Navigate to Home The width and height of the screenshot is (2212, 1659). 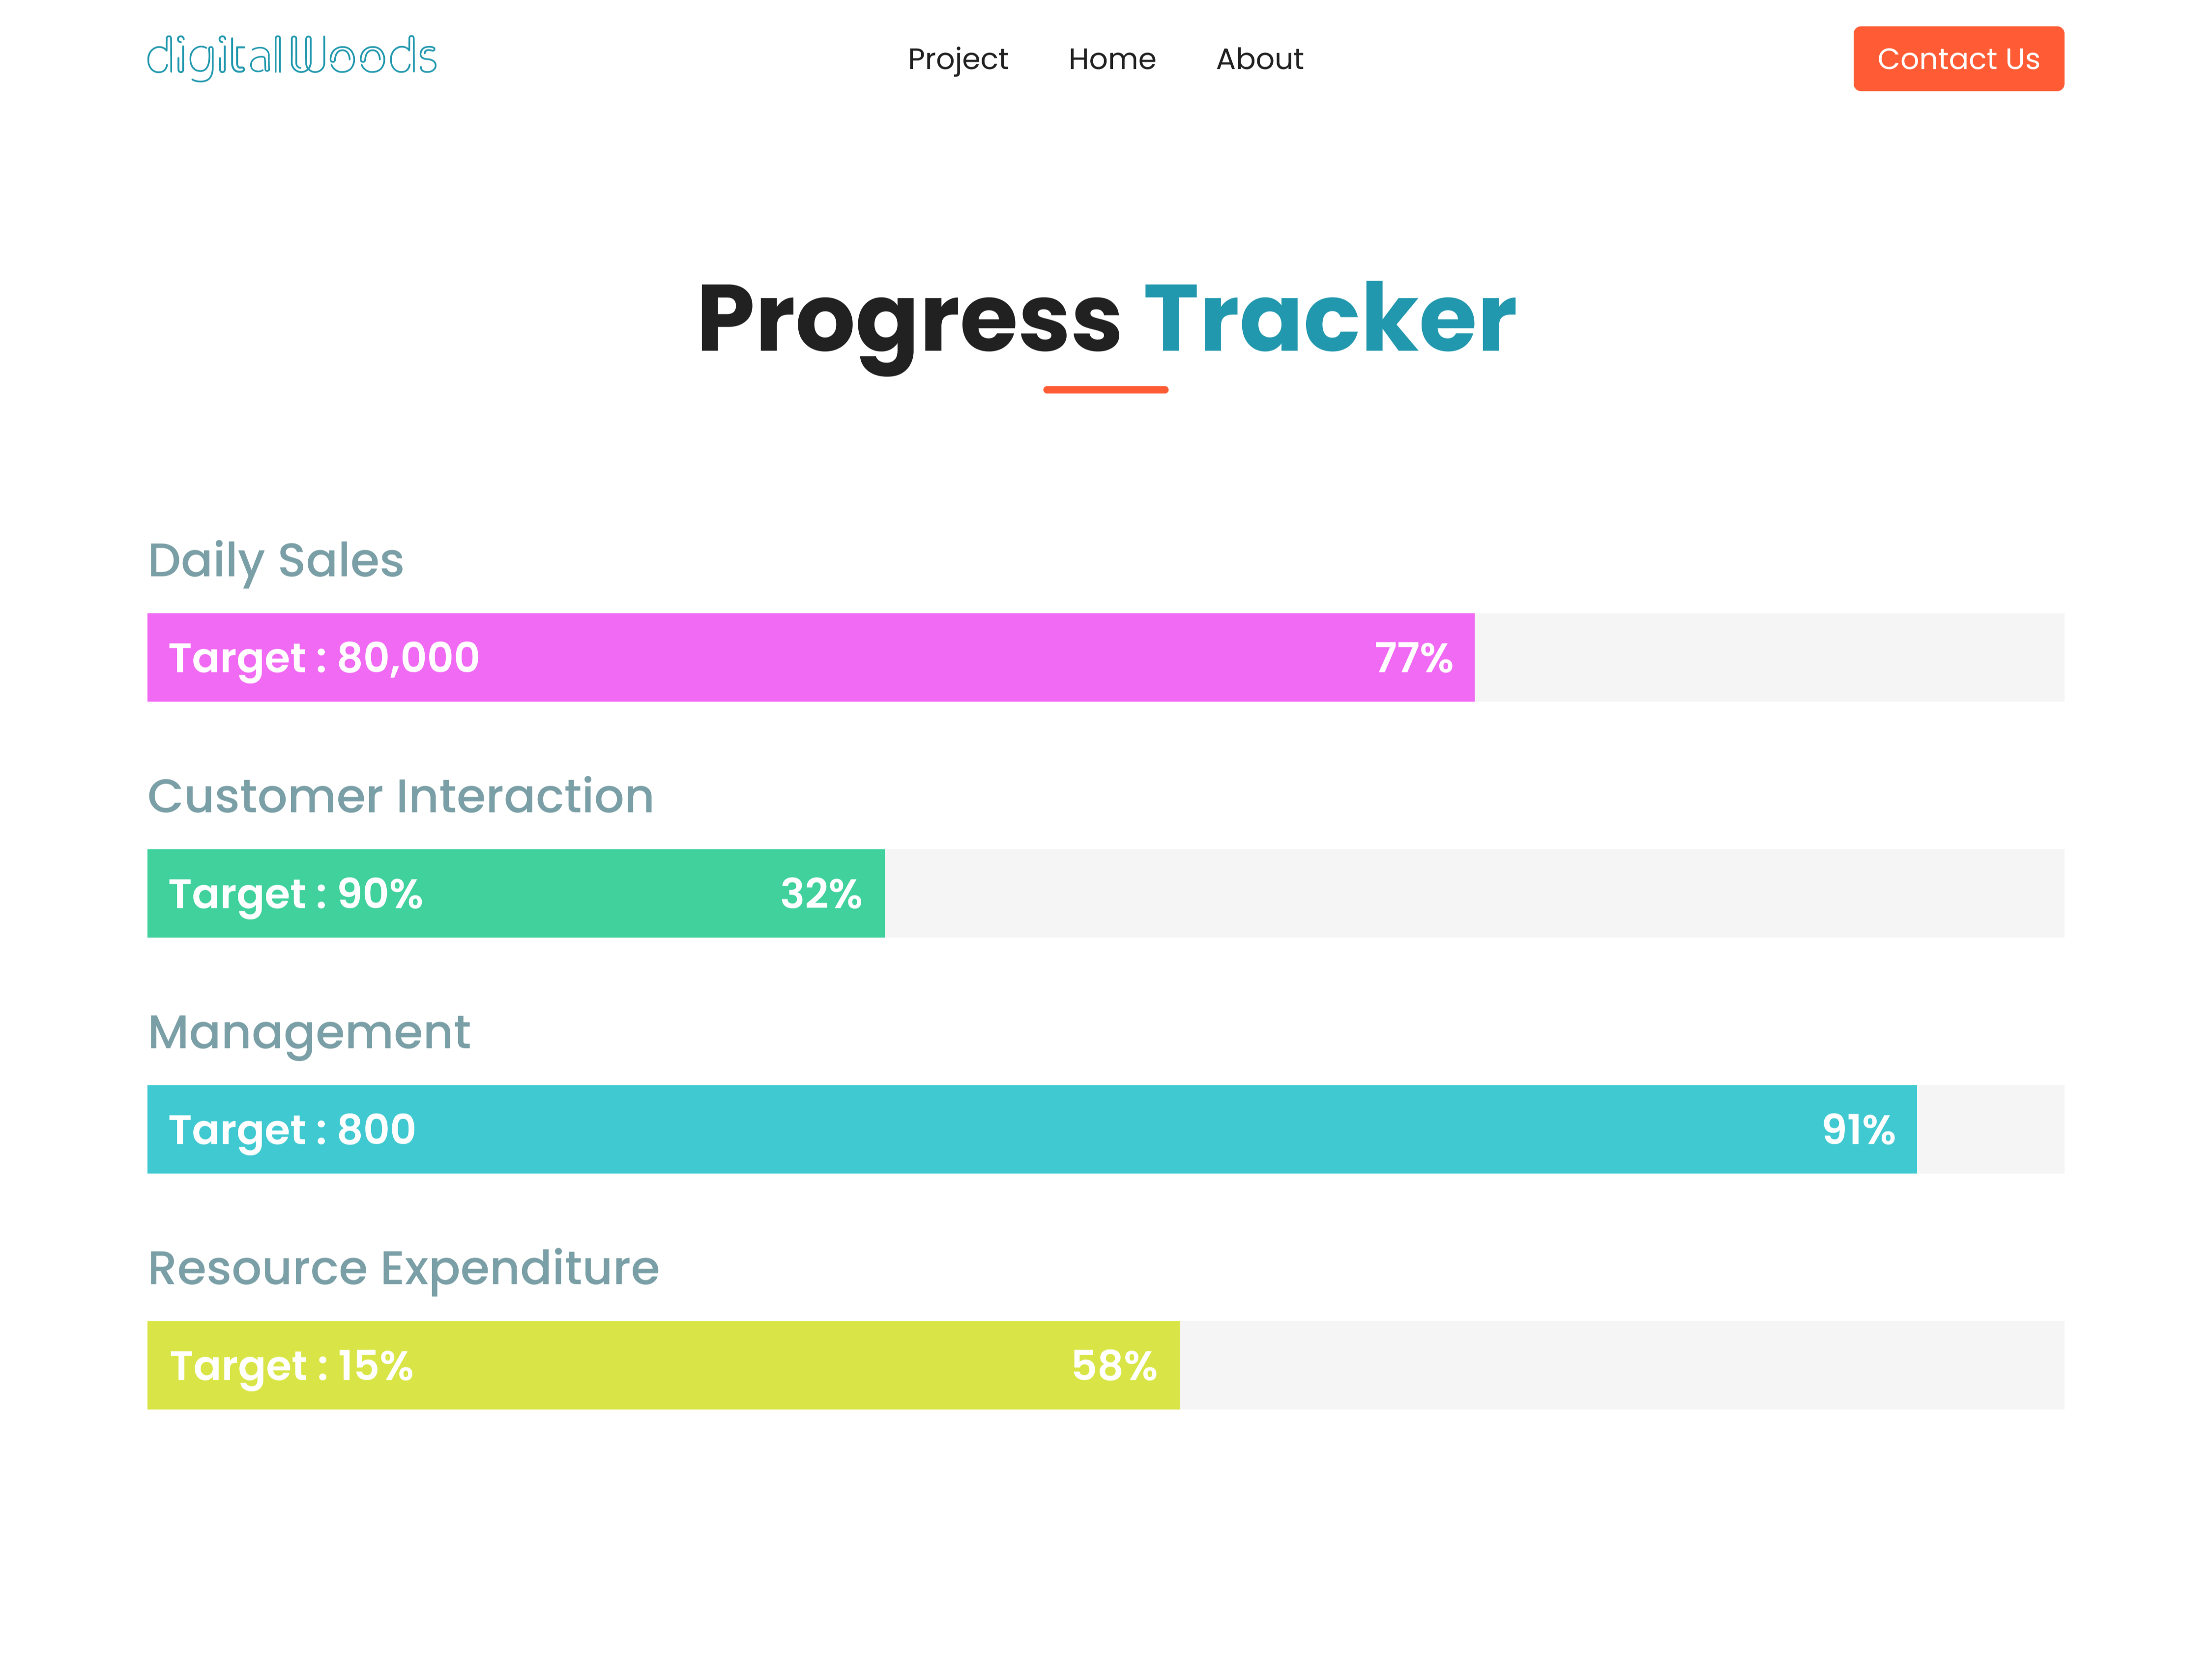click(x=1112, y=59)
